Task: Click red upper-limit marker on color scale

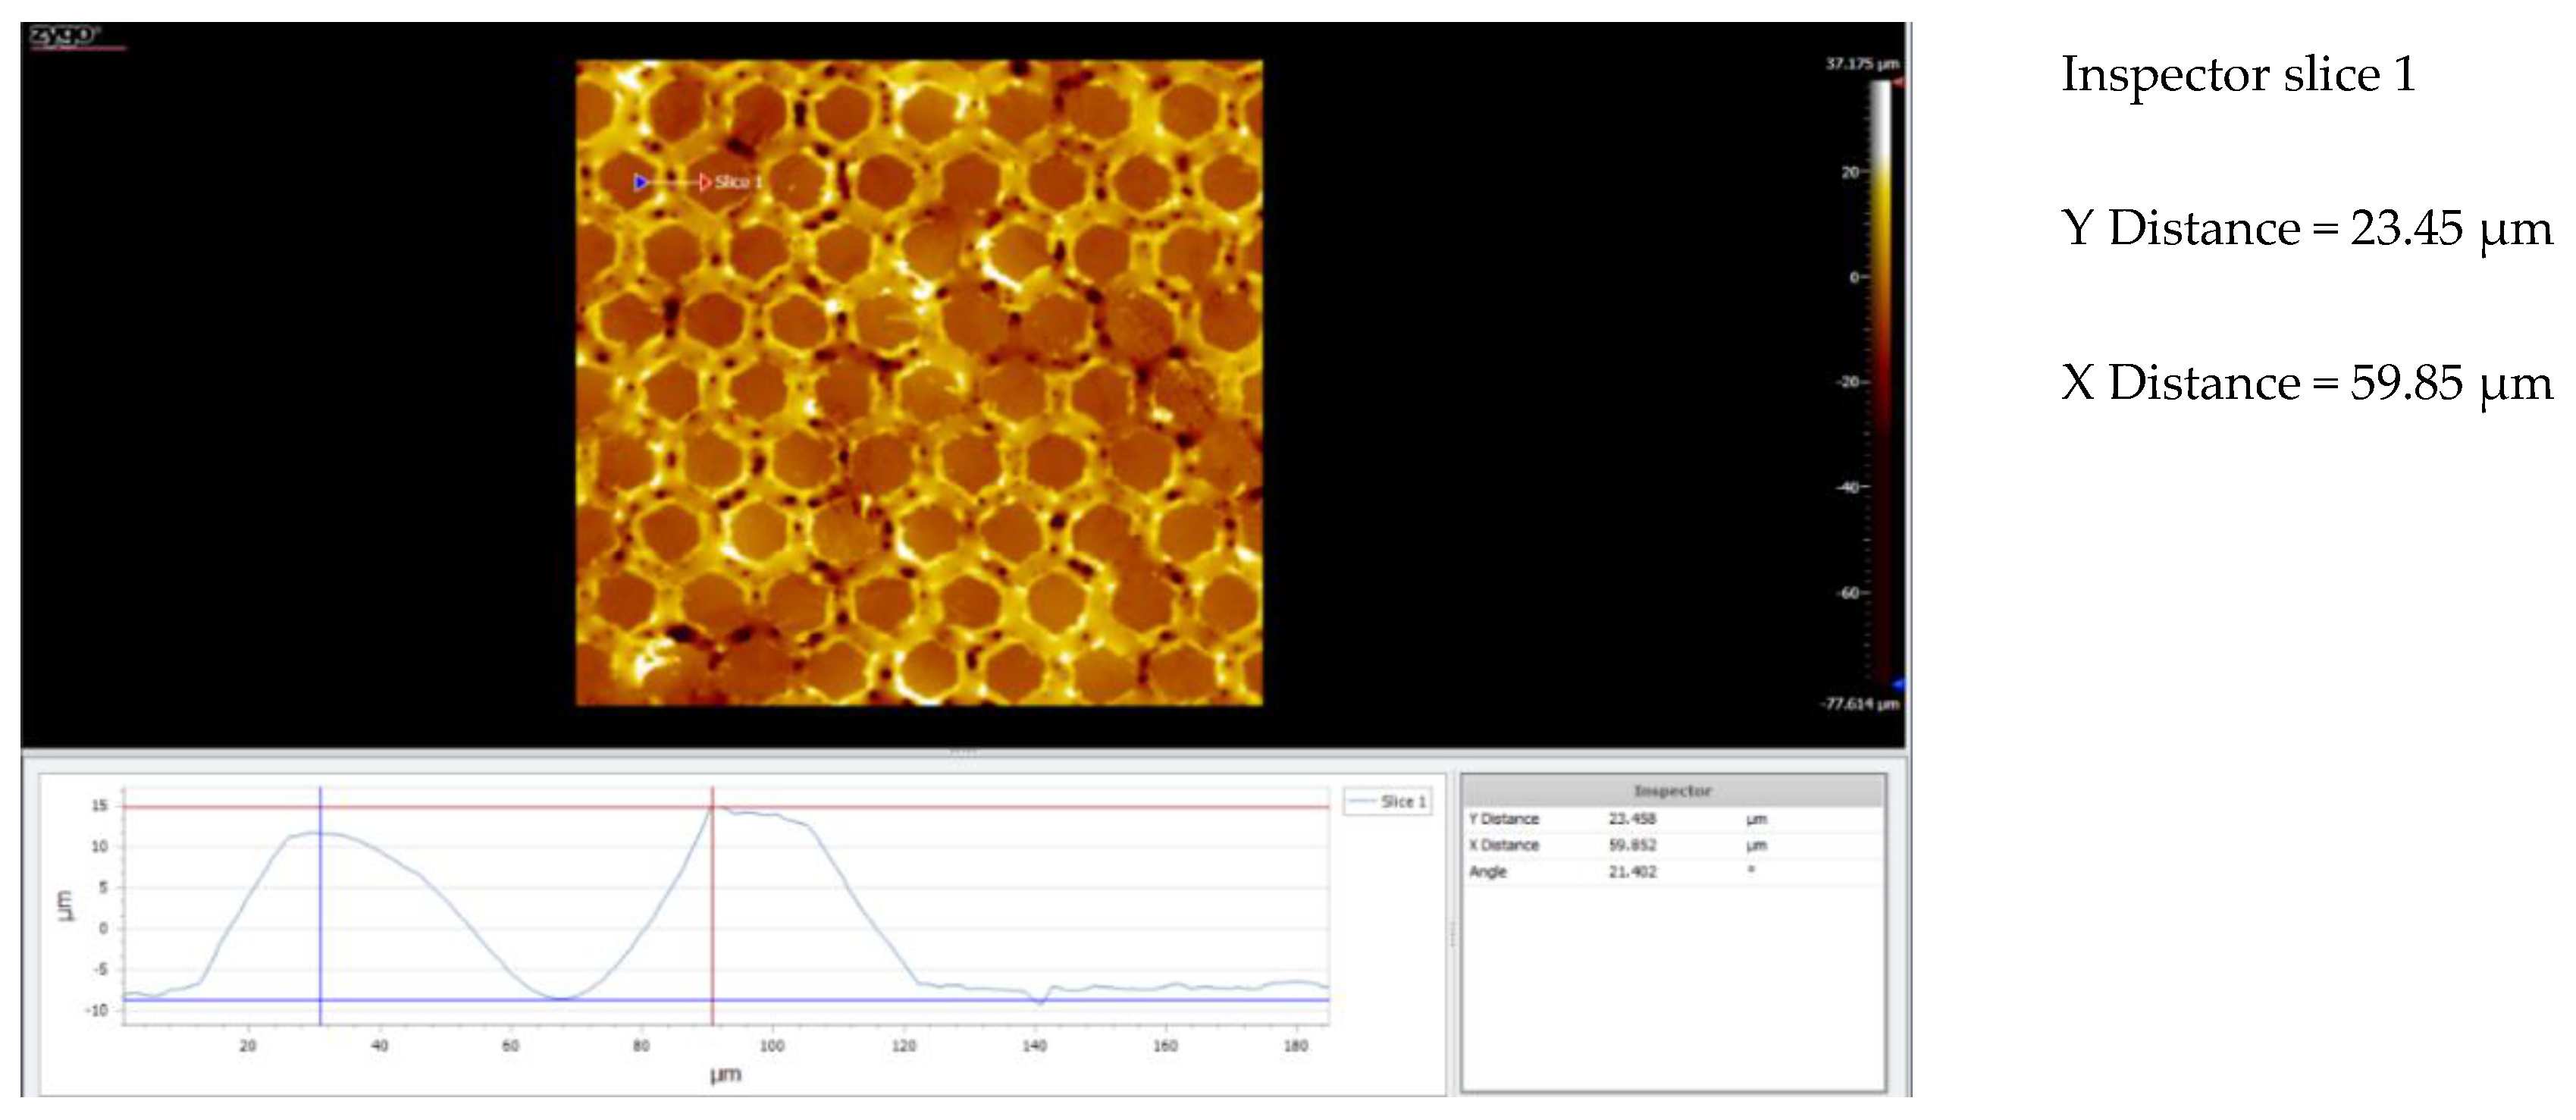Action: [1897, 83]
